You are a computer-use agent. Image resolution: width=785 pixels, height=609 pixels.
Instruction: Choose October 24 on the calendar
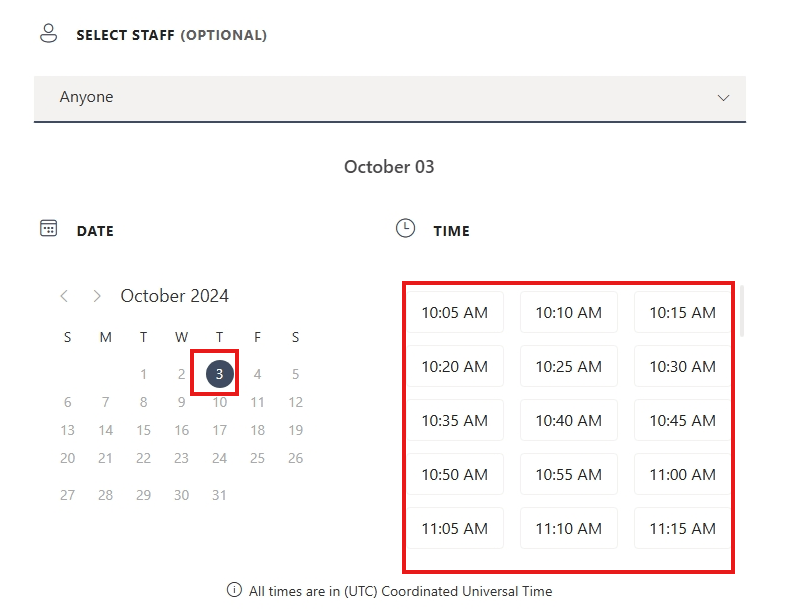tap(219, 458)
